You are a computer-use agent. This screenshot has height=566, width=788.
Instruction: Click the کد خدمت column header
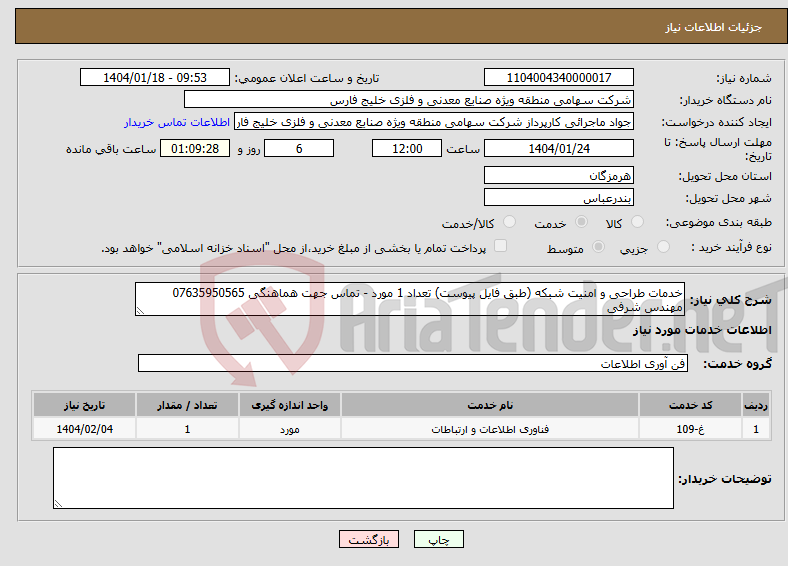tap(691, 405)
